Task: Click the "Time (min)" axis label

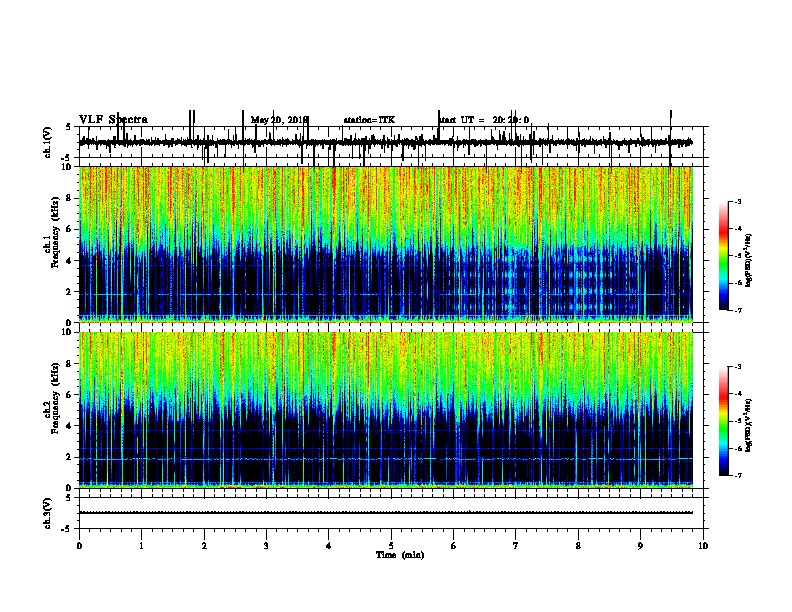Action: pyautogui.click(x=400, y=555)
